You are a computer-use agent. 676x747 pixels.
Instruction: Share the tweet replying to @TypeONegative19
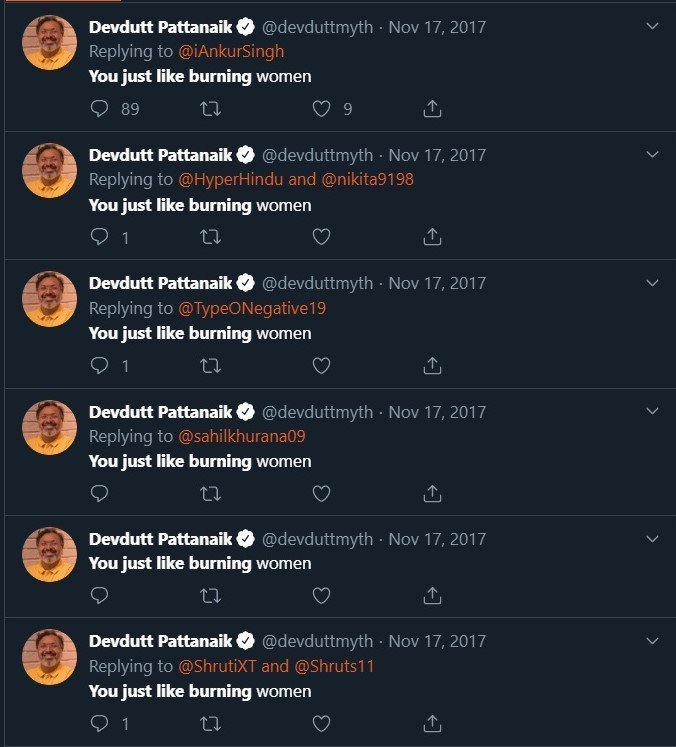(x=432, y=365)
